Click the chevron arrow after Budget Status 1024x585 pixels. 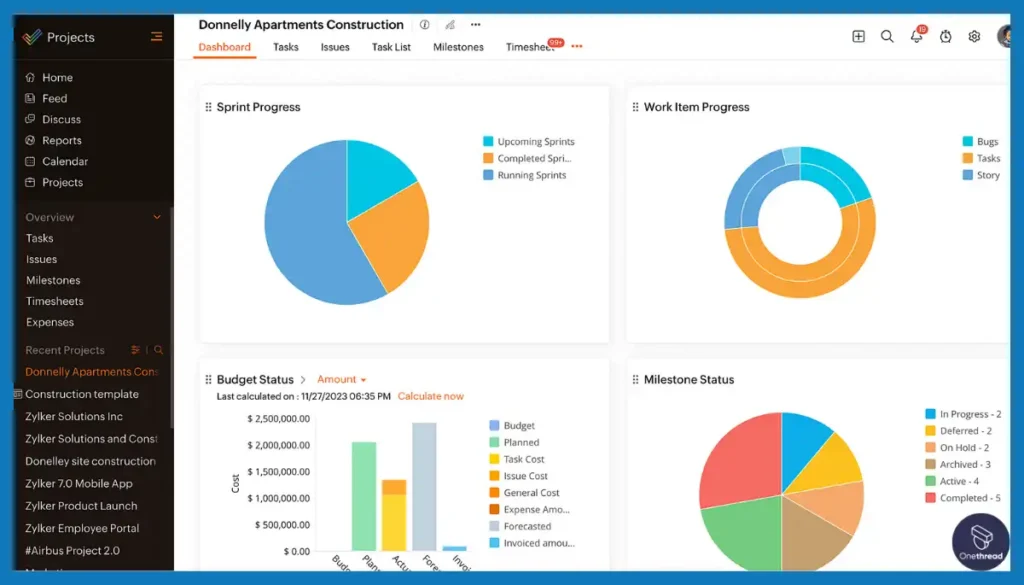[x=303, y=379]
